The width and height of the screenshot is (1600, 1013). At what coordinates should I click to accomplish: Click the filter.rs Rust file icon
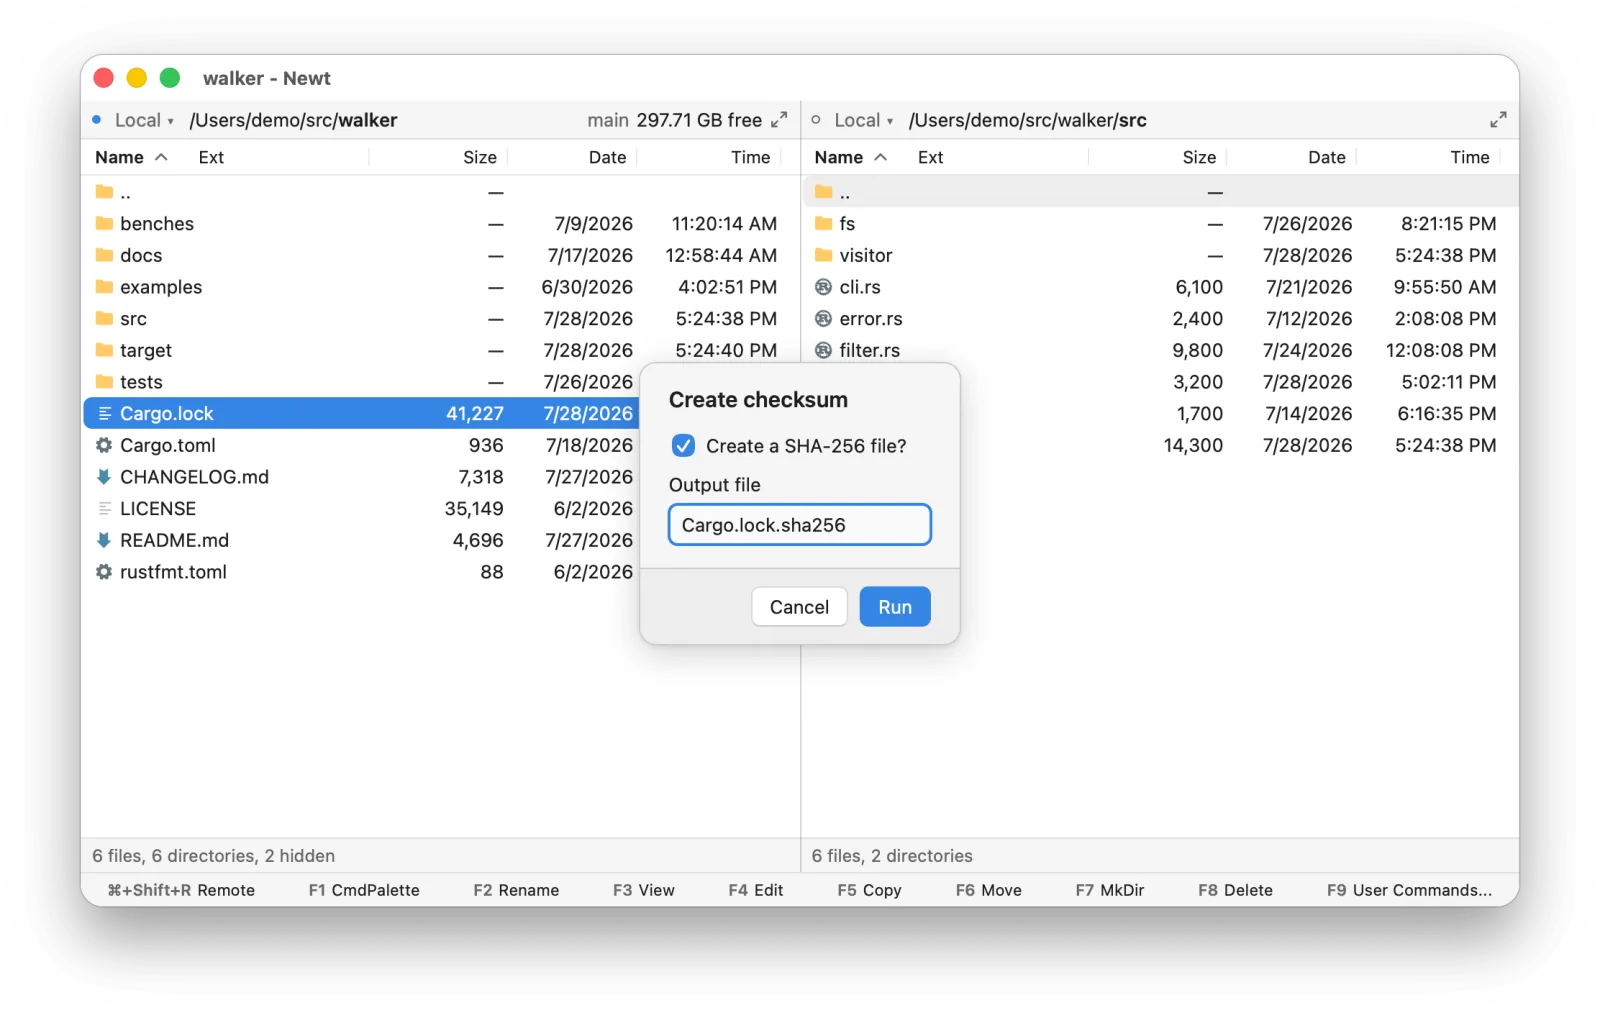[x=823, y=350]
